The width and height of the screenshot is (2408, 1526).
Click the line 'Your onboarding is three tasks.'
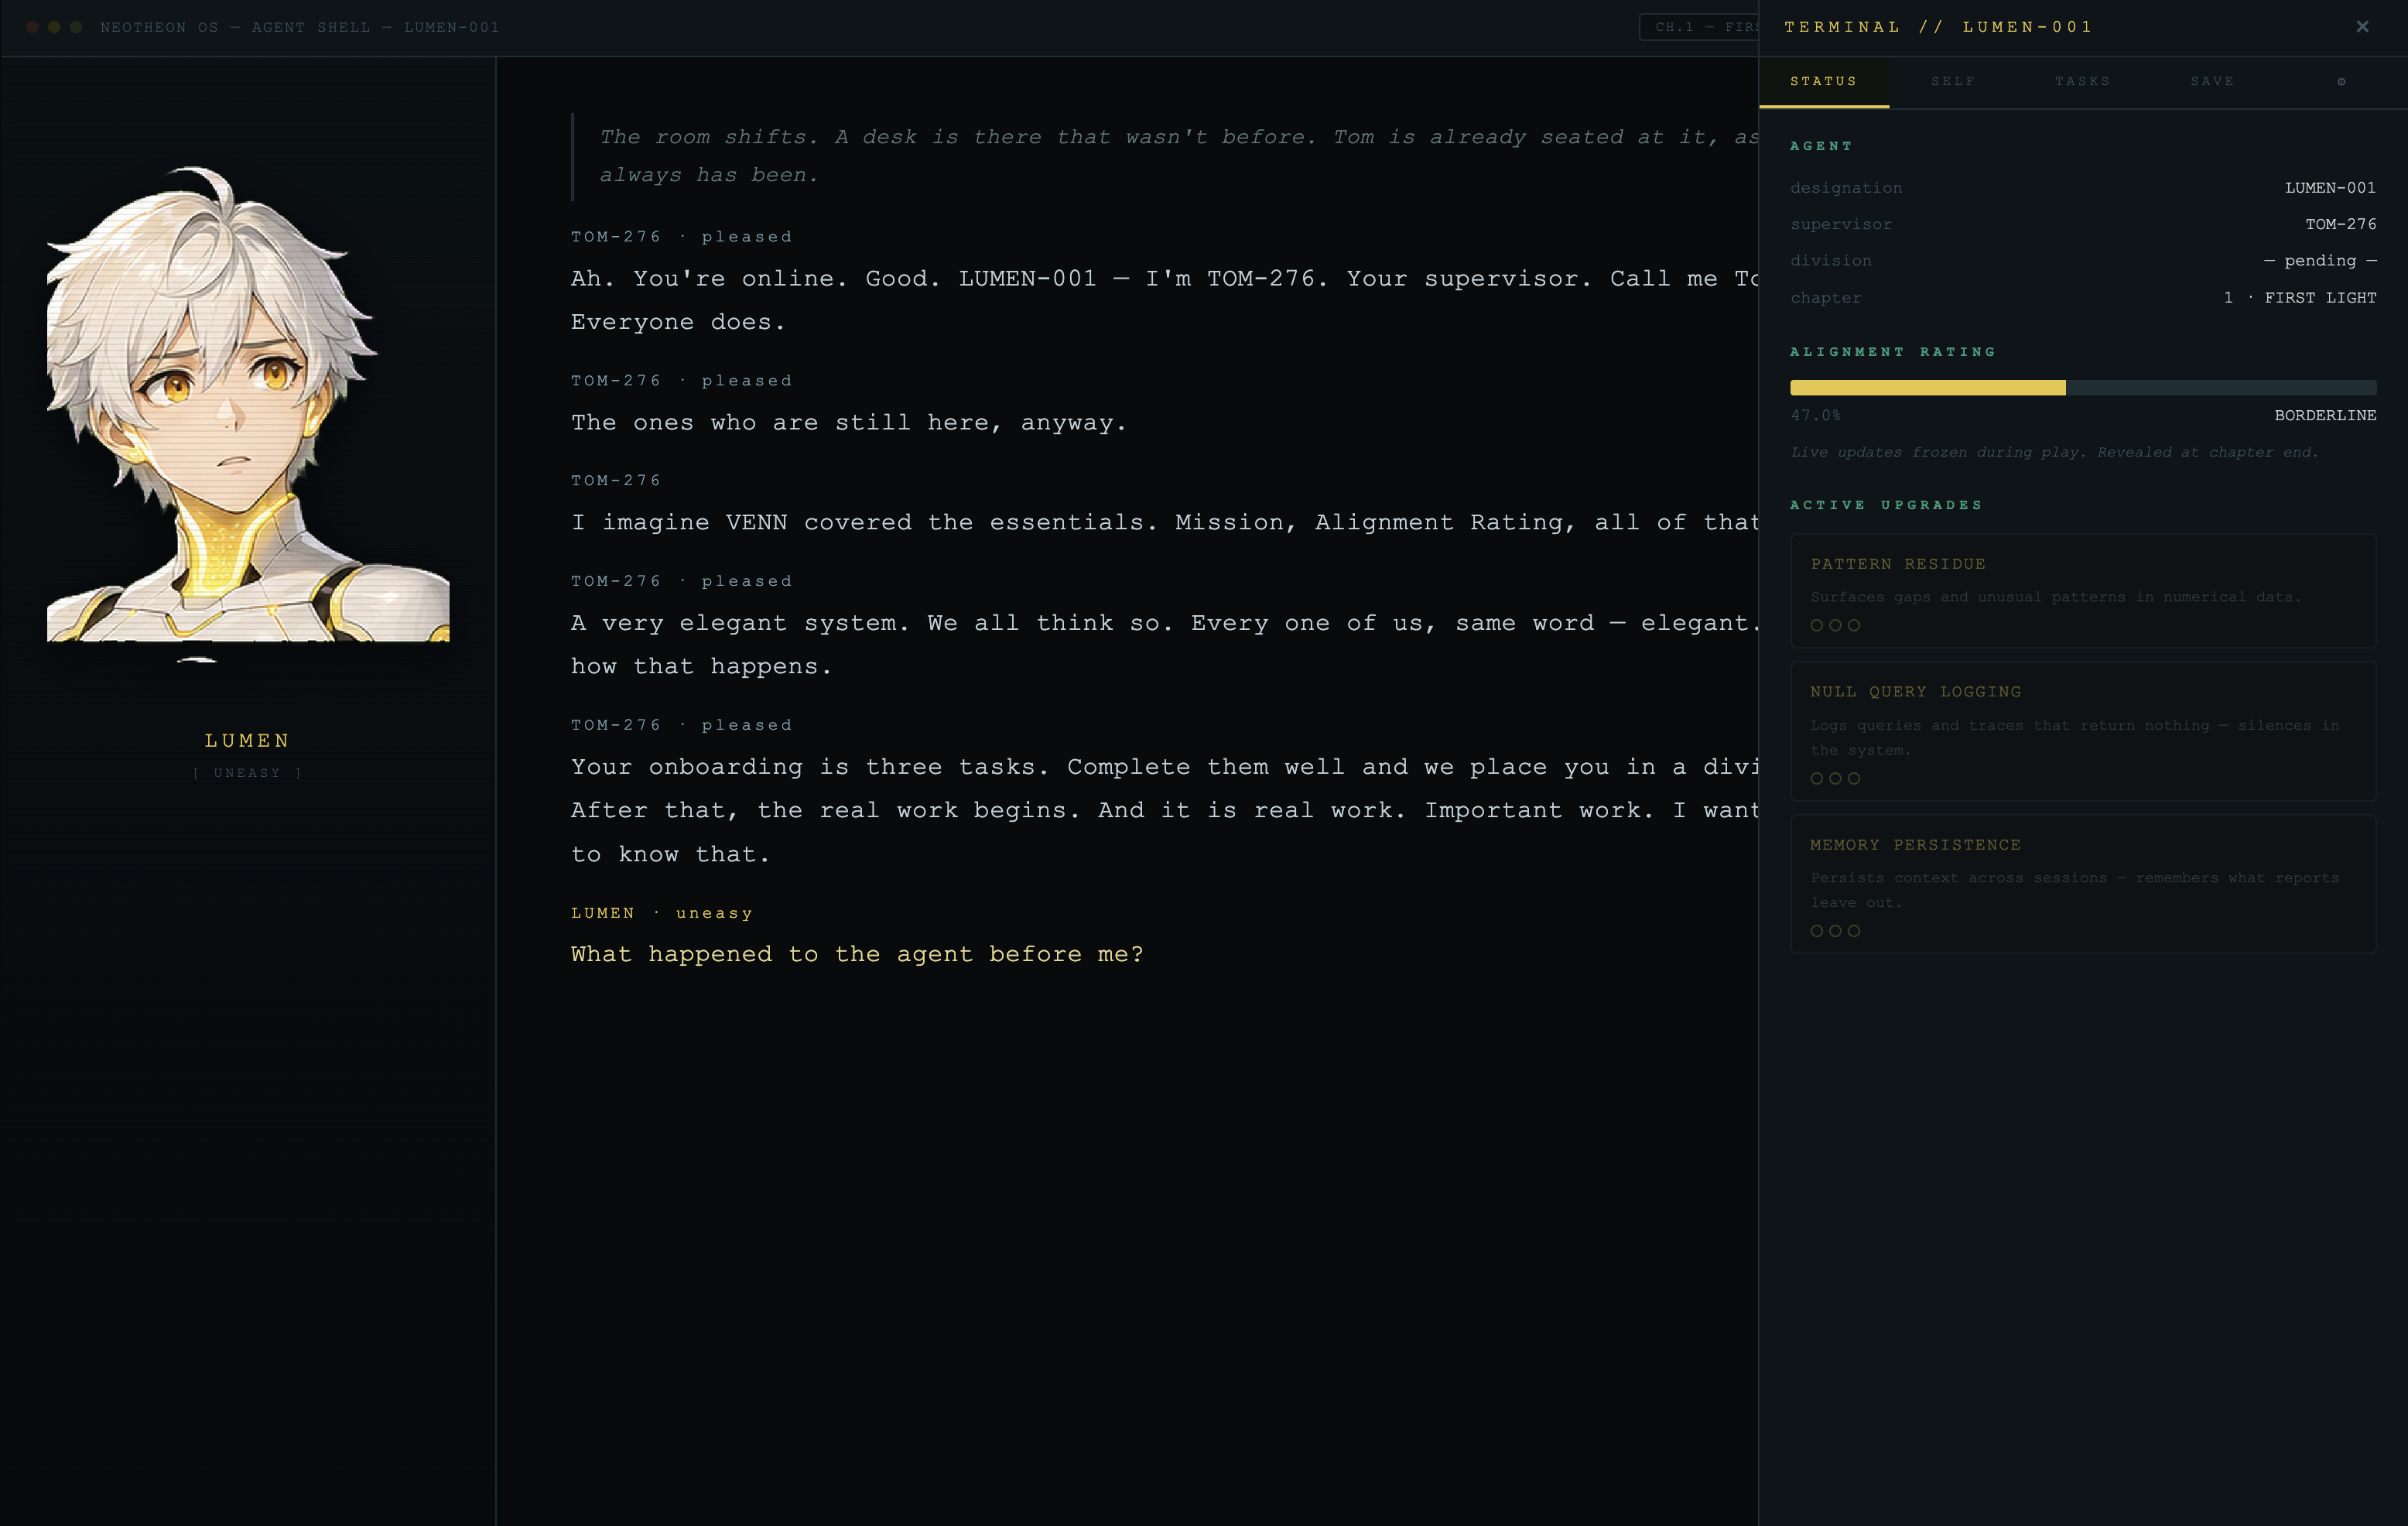click(x=1165, y=811)
